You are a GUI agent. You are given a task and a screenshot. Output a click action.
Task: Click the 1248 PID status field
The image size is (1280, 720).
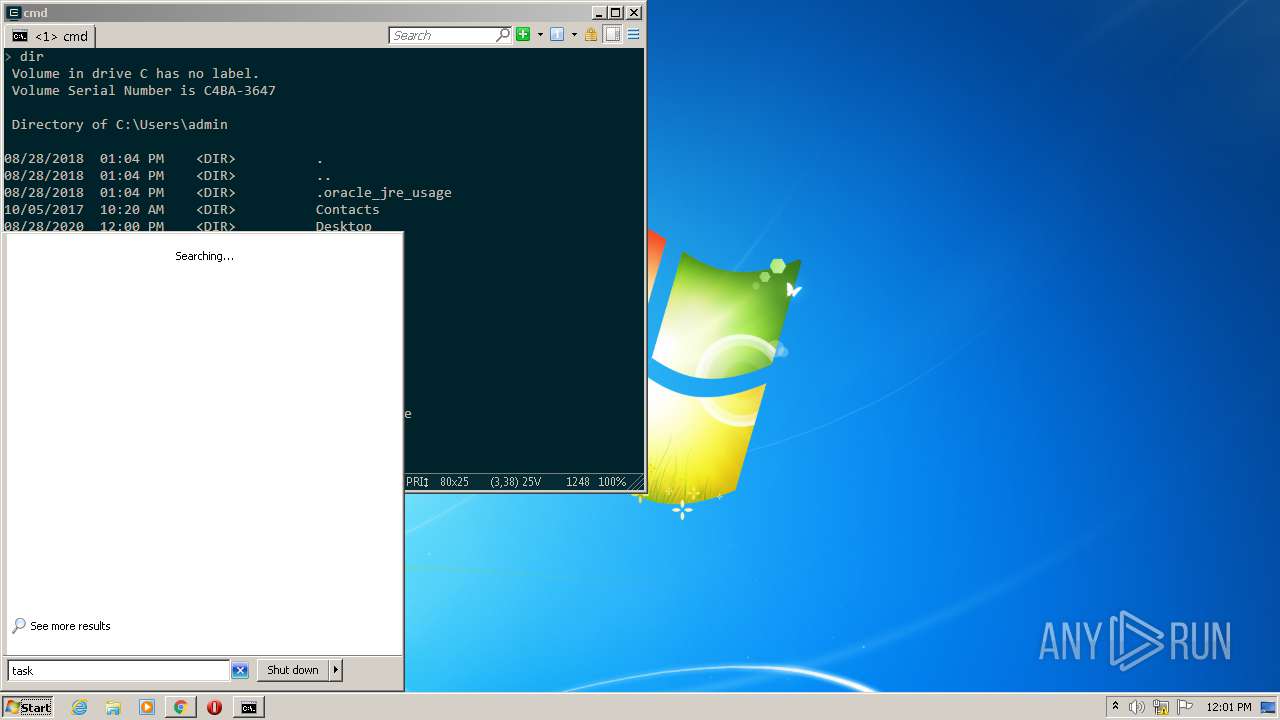pyautogui.click(x=577, y=482)
